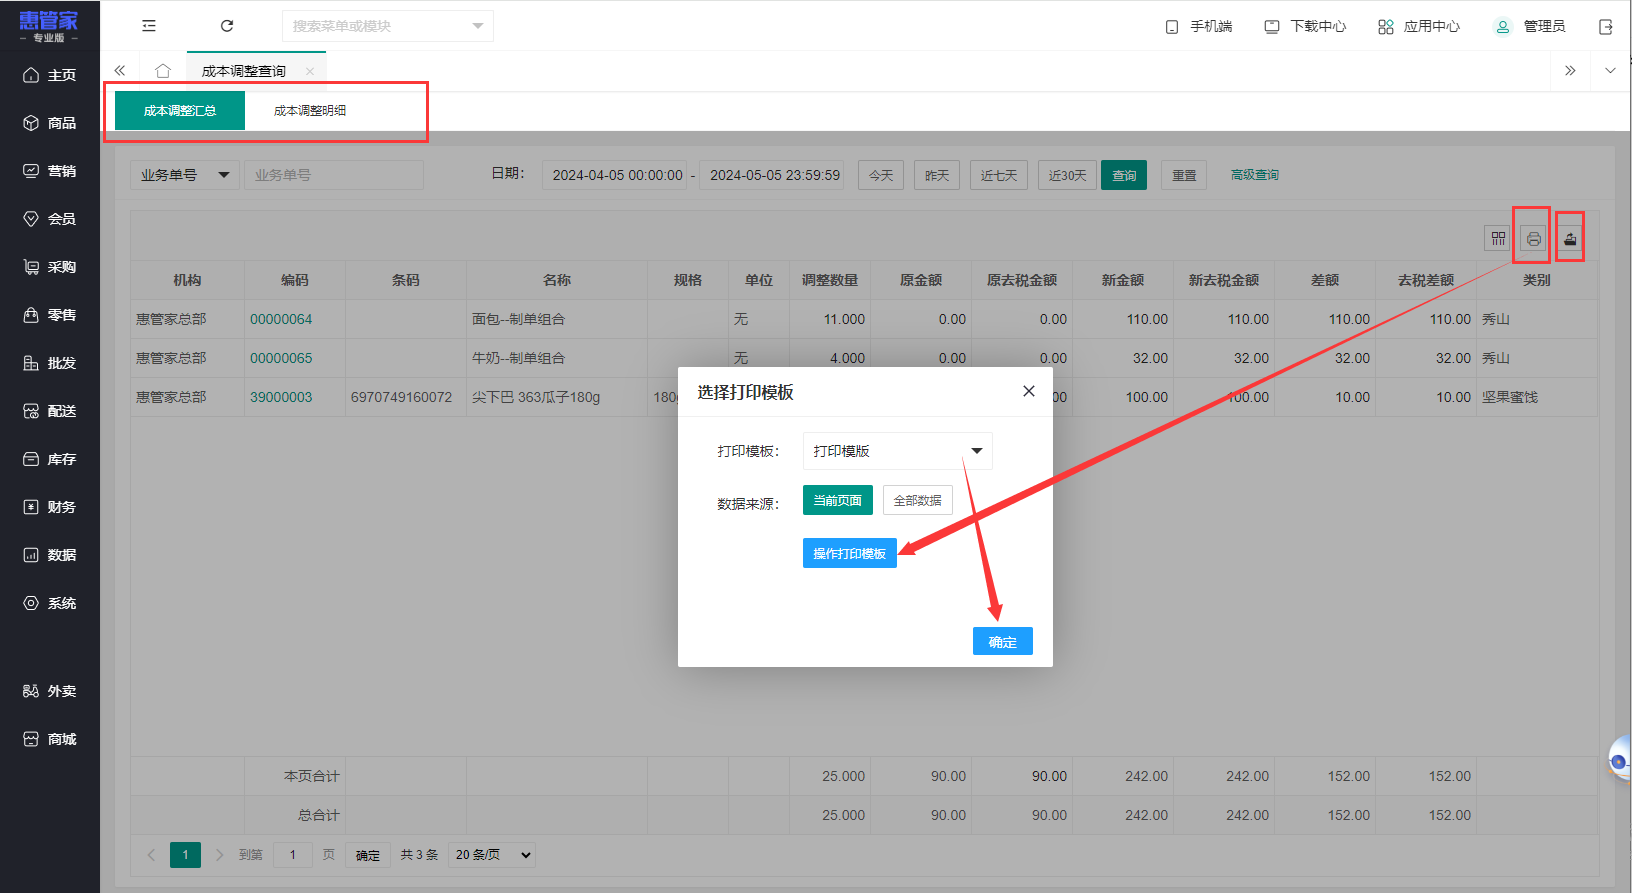Filter by 昨天 yesterday
Viewport: 1632px width, 893px height.
coord(937,175)
